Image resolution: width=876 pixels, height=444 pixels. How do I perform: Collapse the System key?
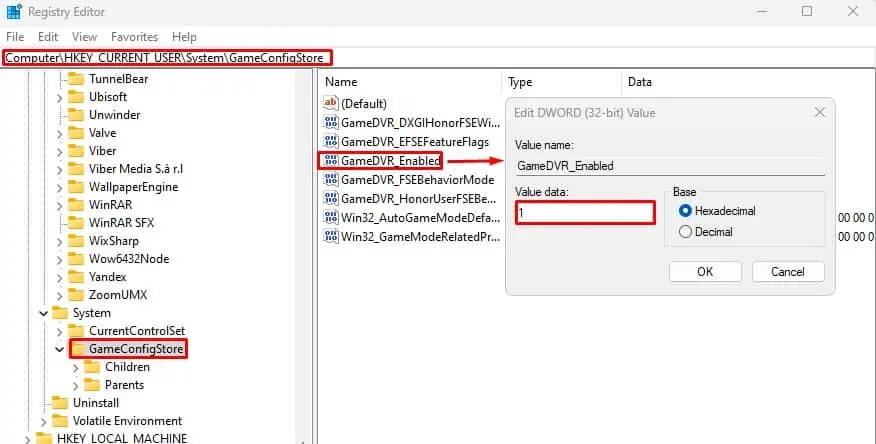tap(44, 313)
